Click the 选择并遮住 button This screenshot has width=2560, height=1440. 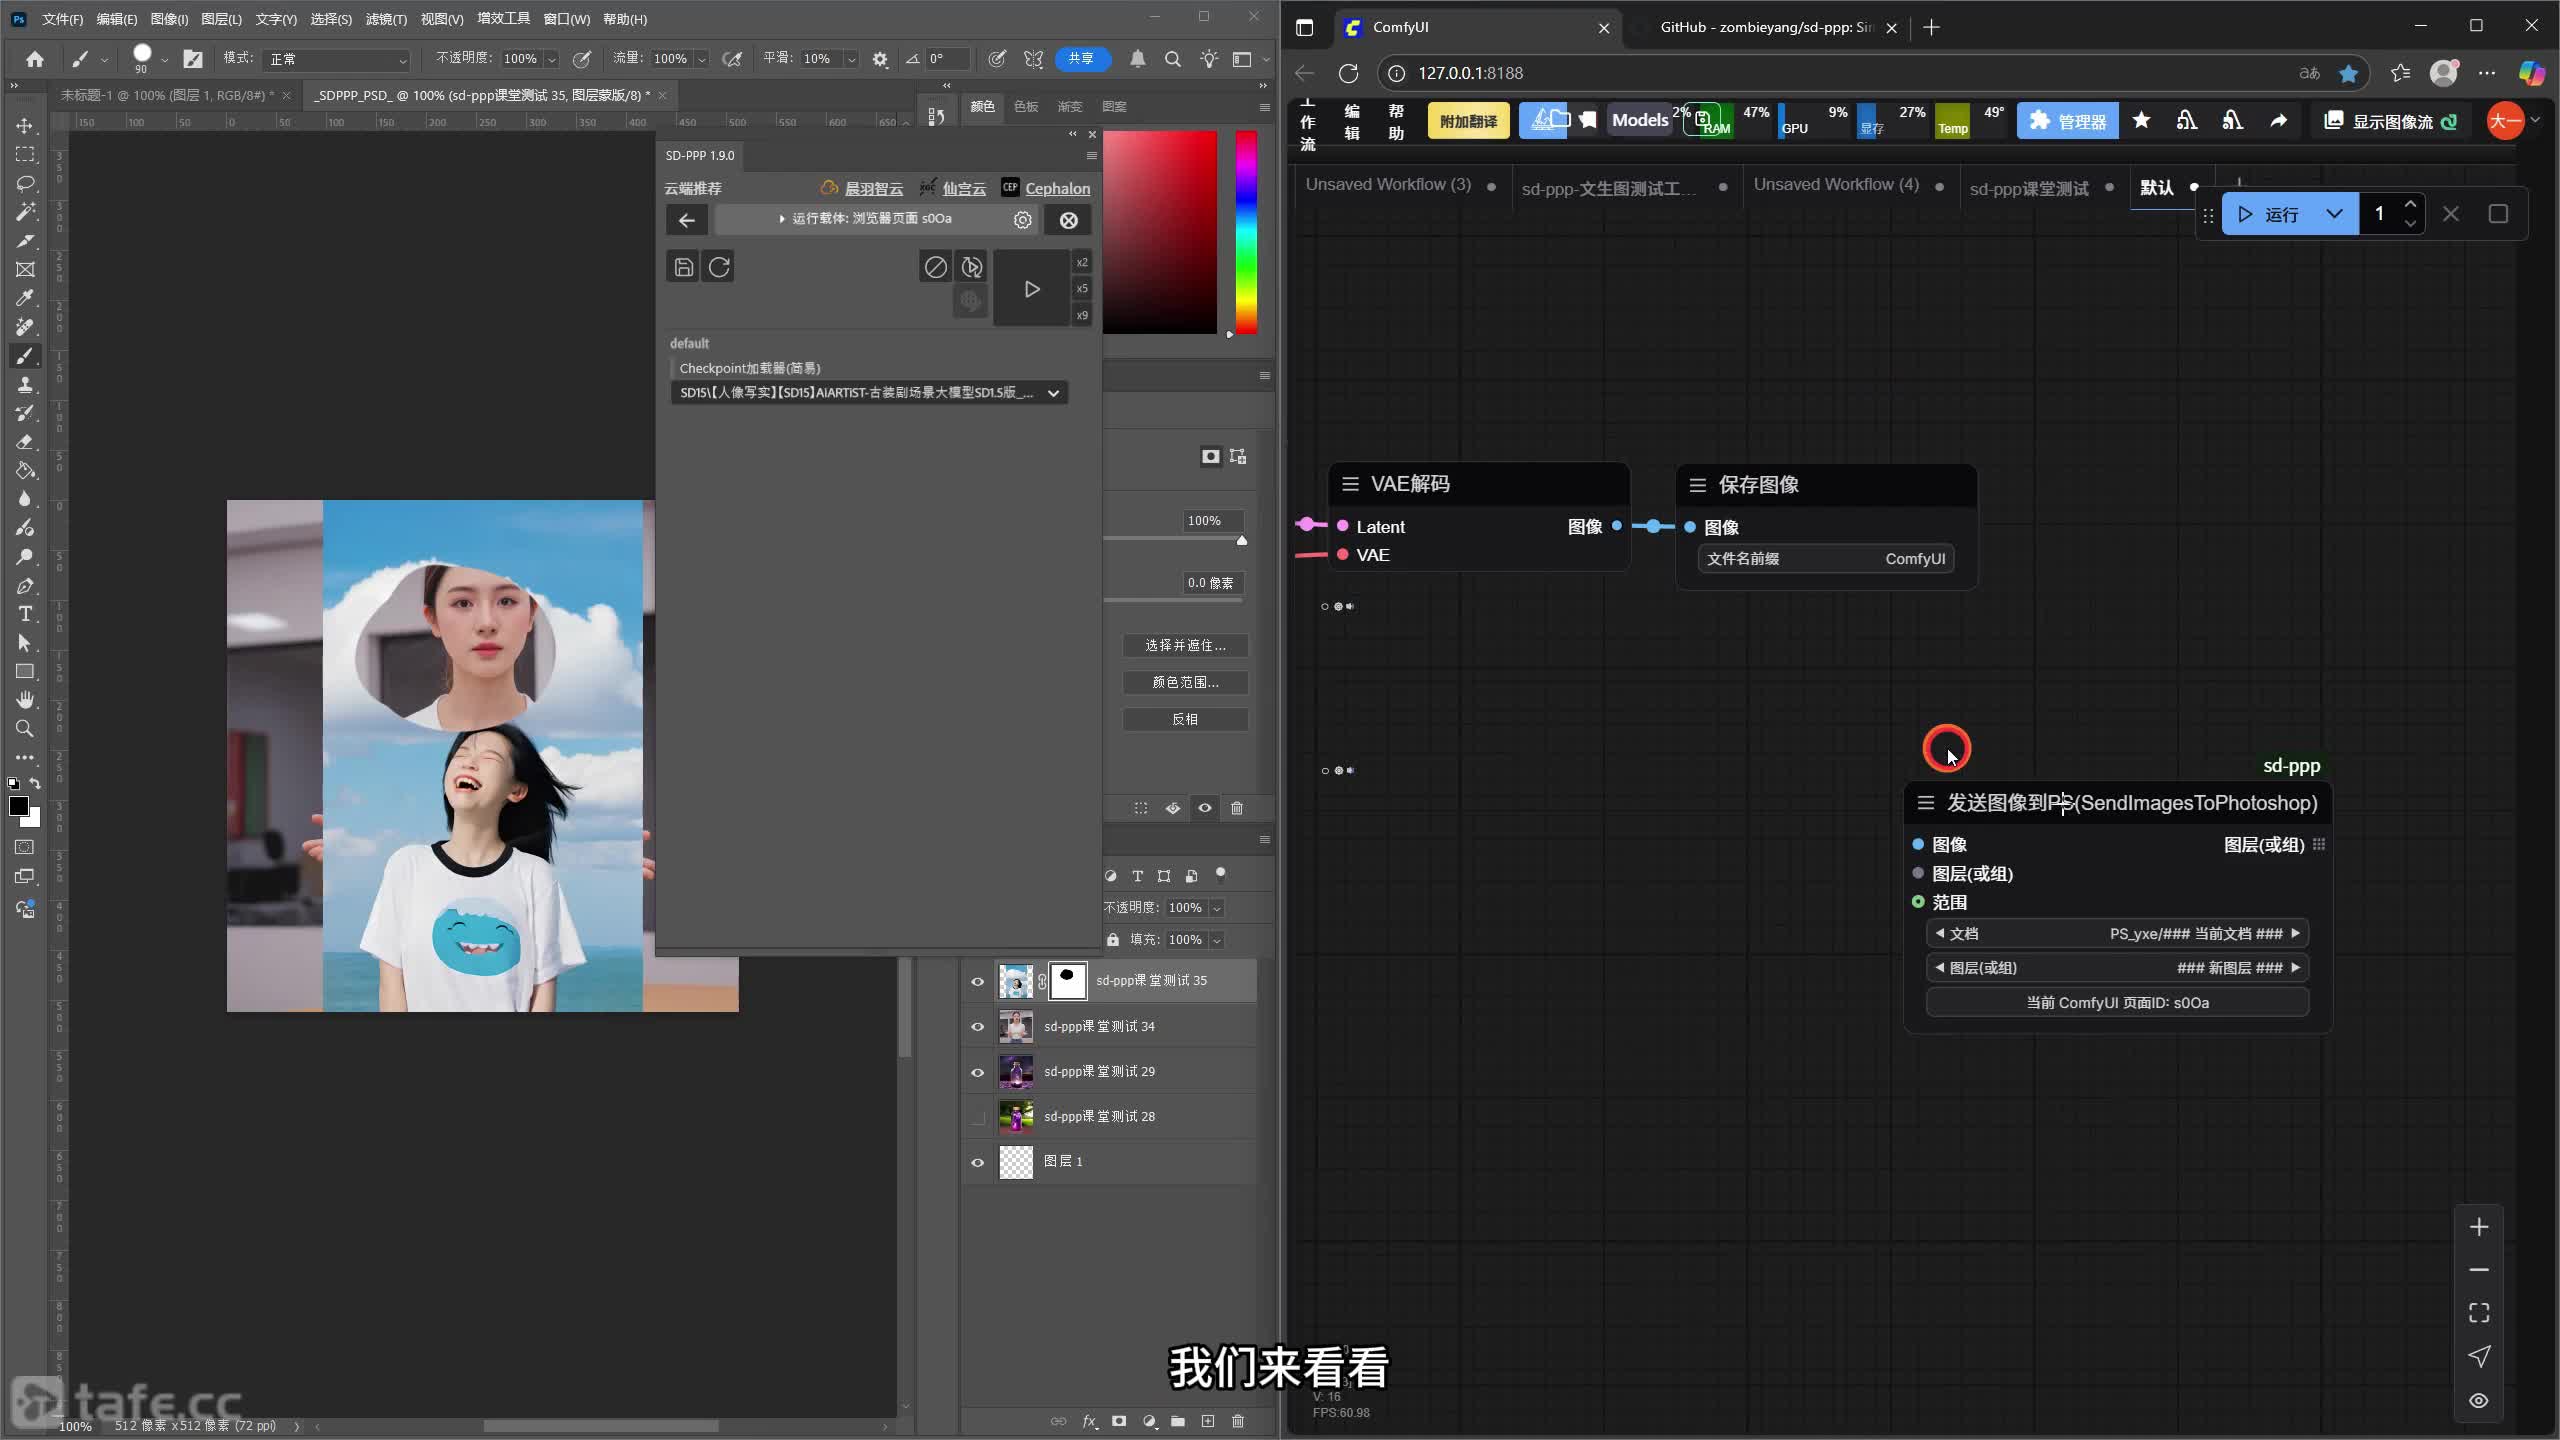1185,646
